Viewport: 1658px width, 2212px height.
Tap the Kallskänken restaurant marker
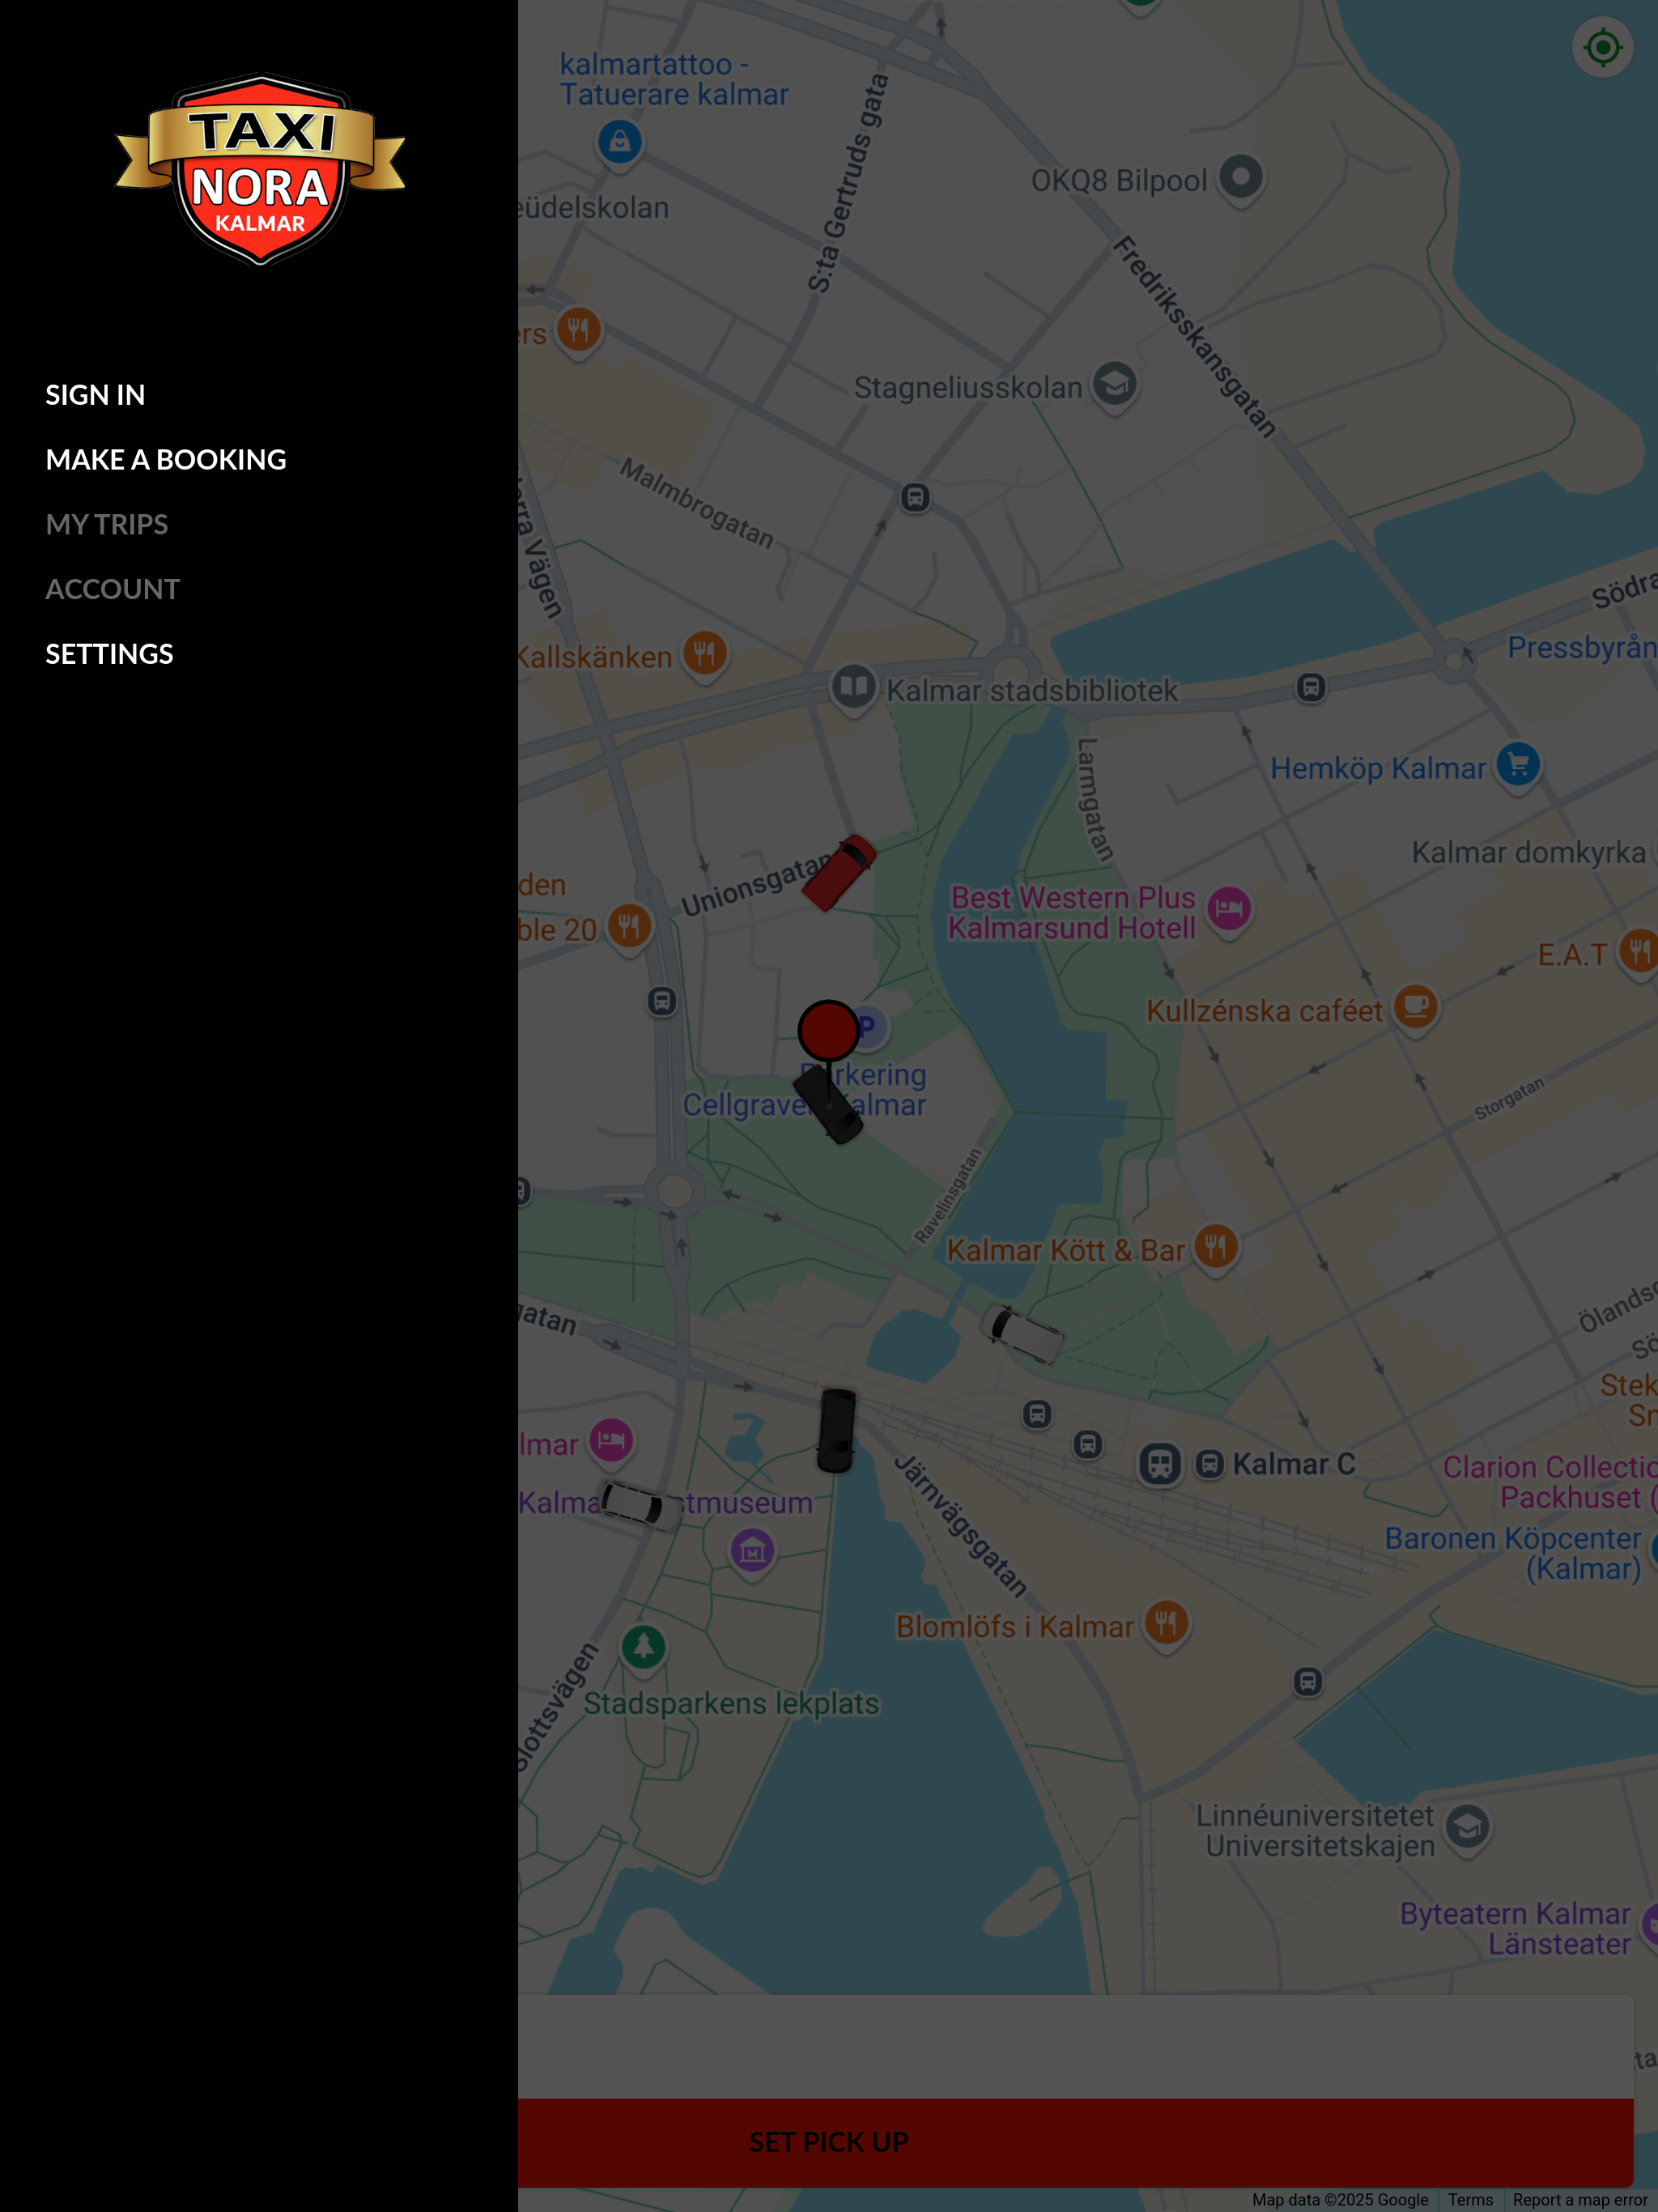coord(705,653)
